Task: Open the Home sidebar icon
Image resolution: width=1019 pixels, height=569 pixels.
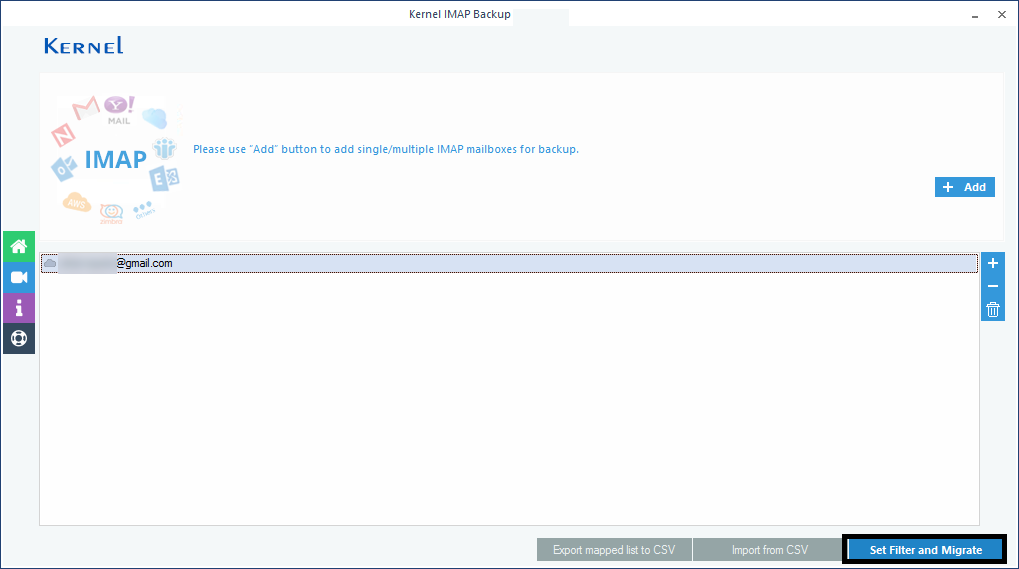Action: pos(19,247)
